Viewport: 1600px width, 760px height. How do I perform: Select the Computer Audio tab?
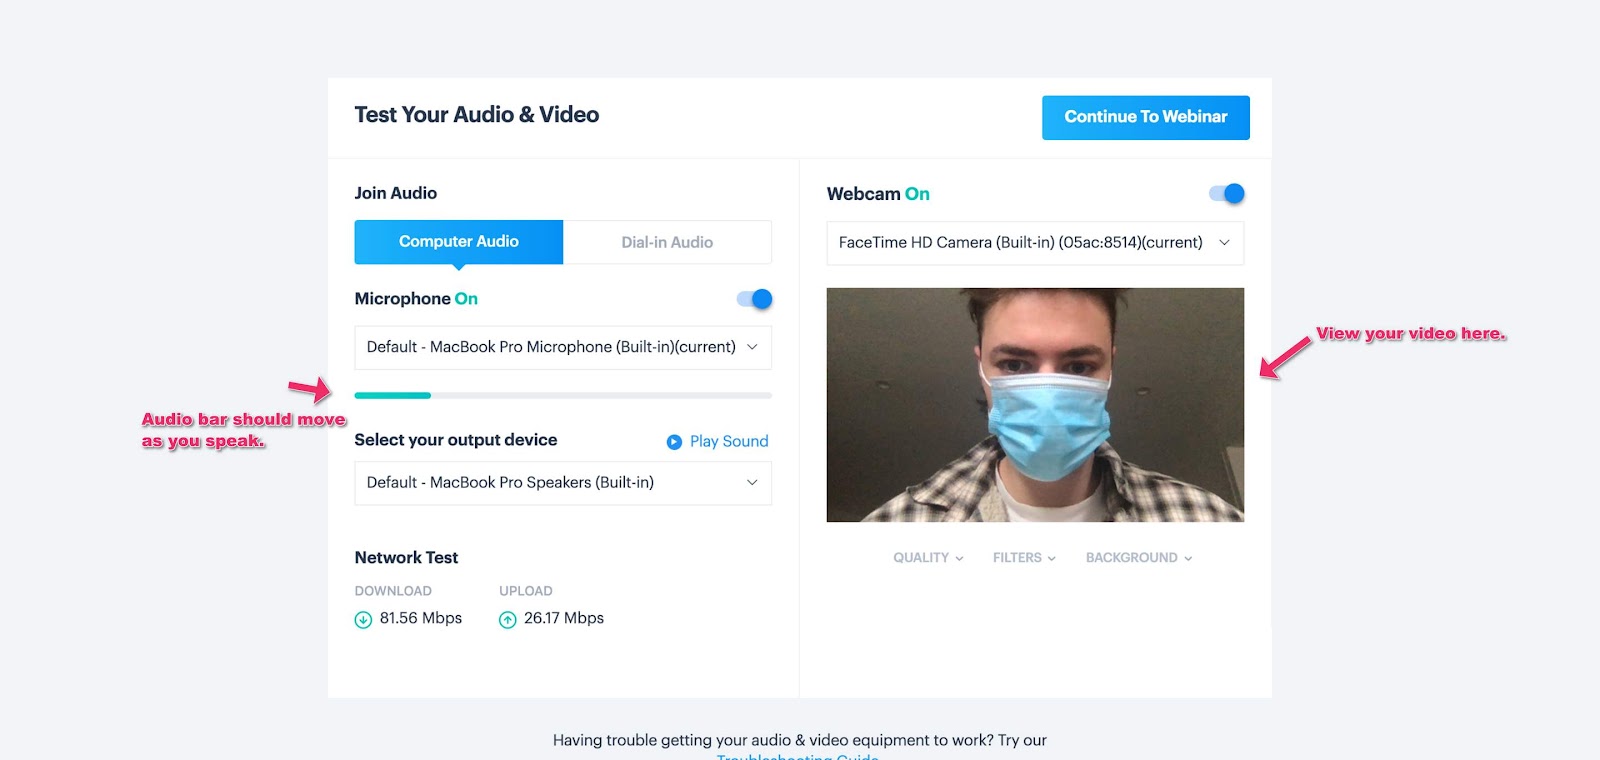point(459,242)
